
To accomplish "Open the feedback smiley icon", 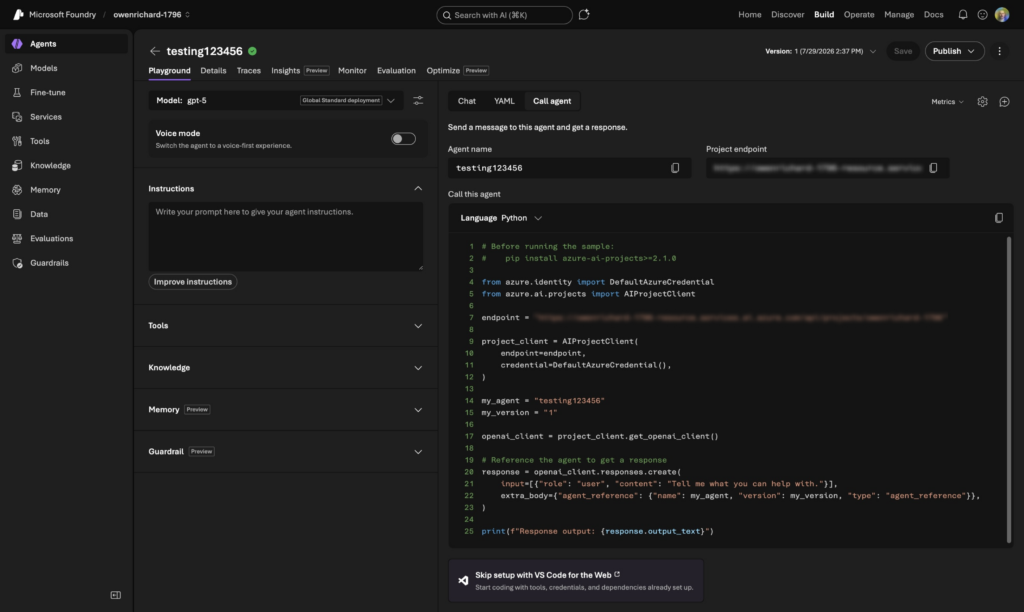I will (982, 14).
